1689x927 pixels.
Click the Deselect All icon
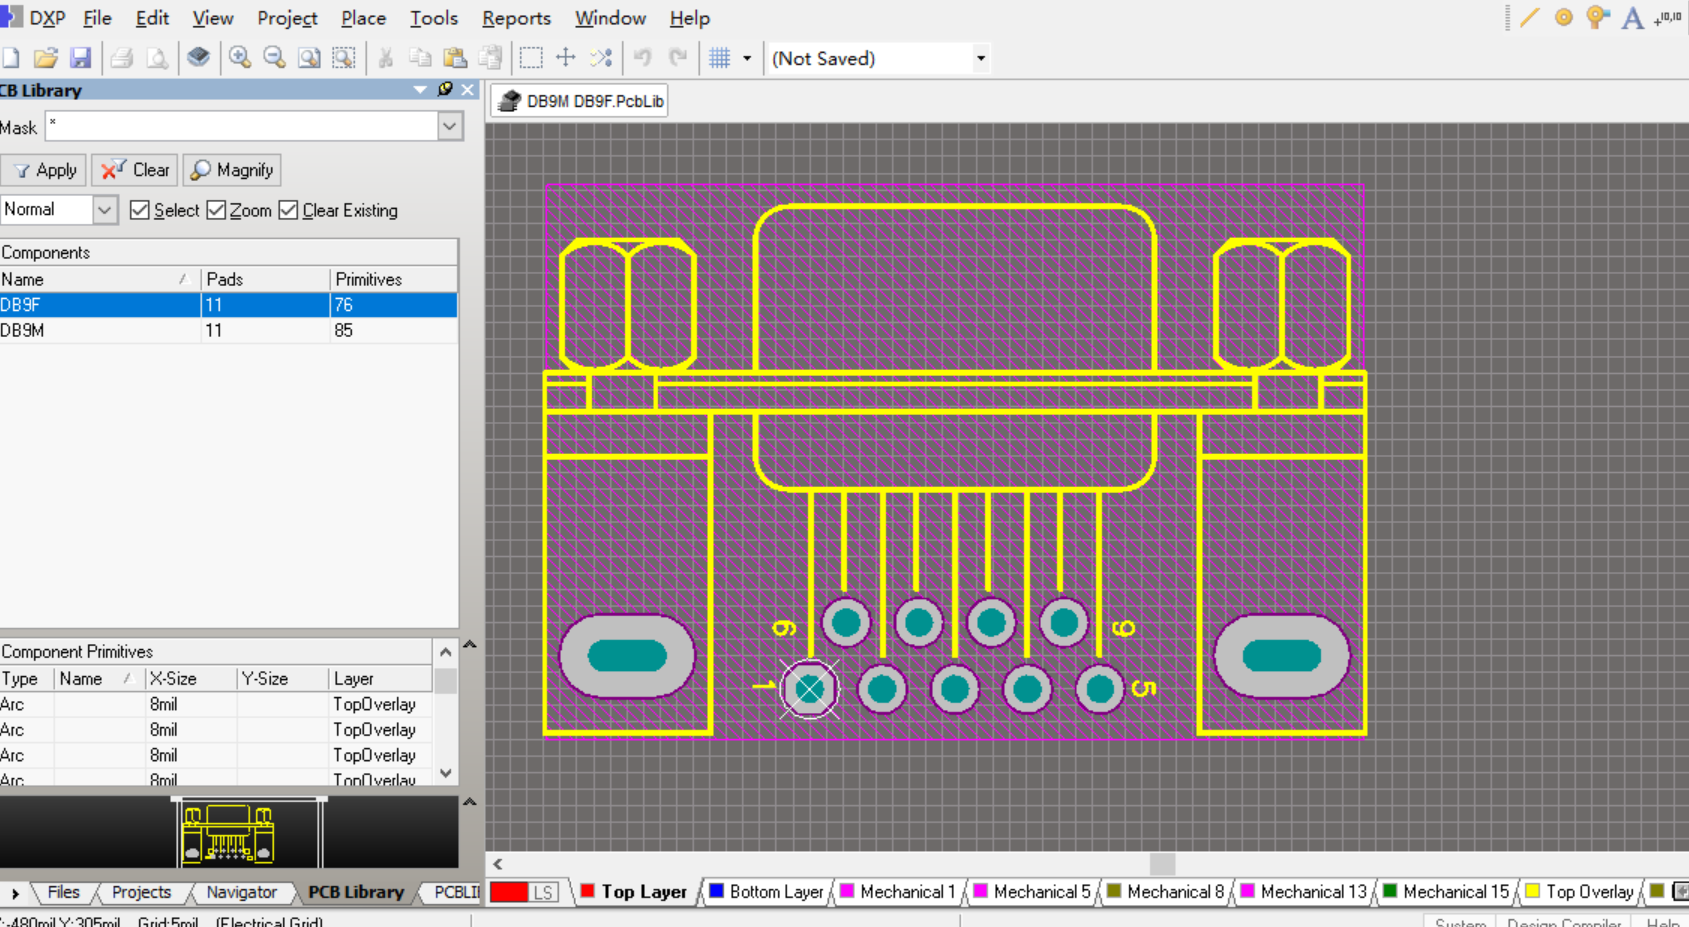[601, 58]
